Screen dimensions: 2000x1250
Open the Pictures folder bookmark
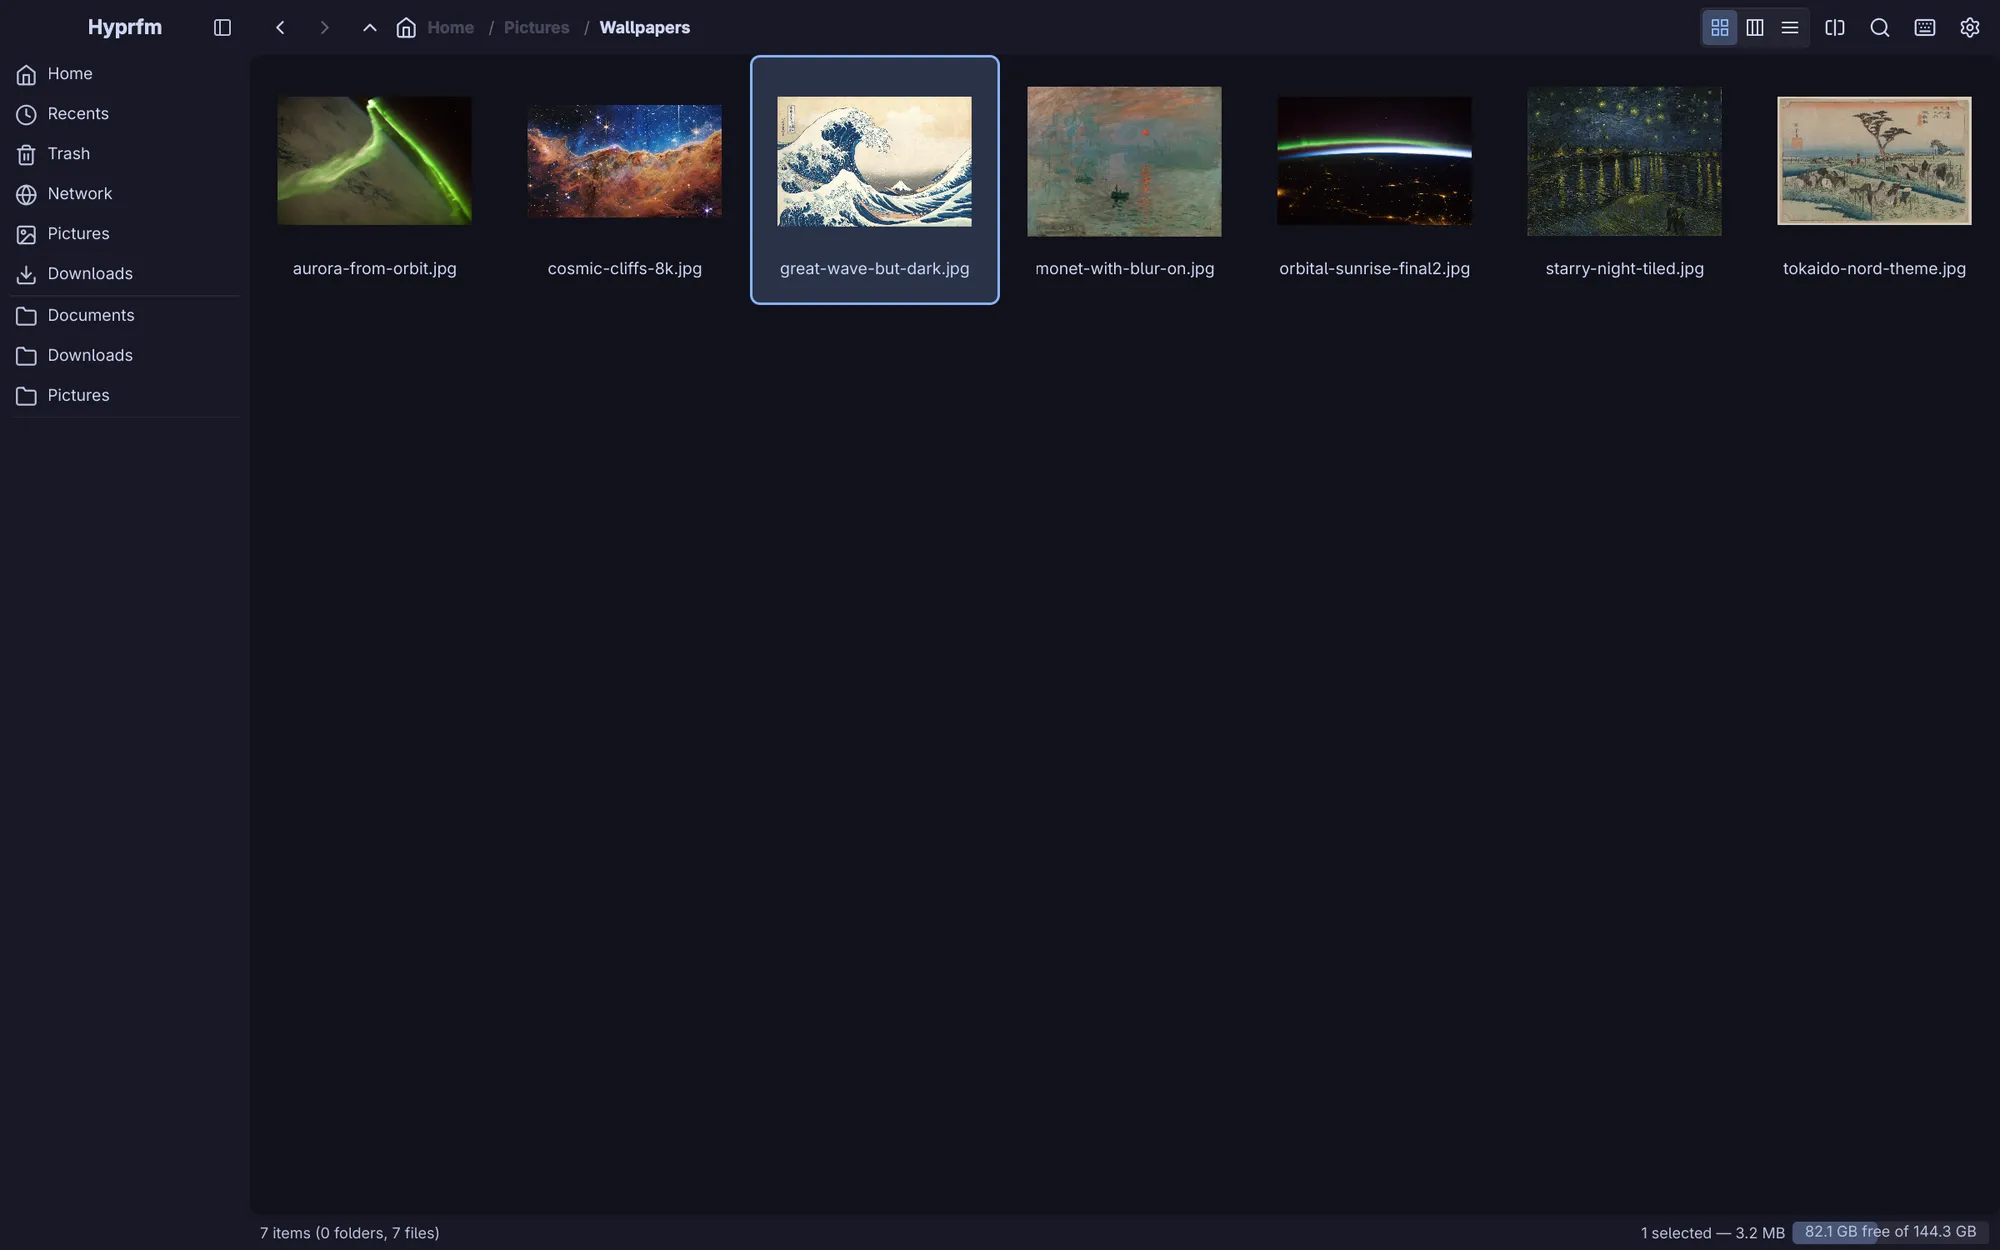(125, 396)
